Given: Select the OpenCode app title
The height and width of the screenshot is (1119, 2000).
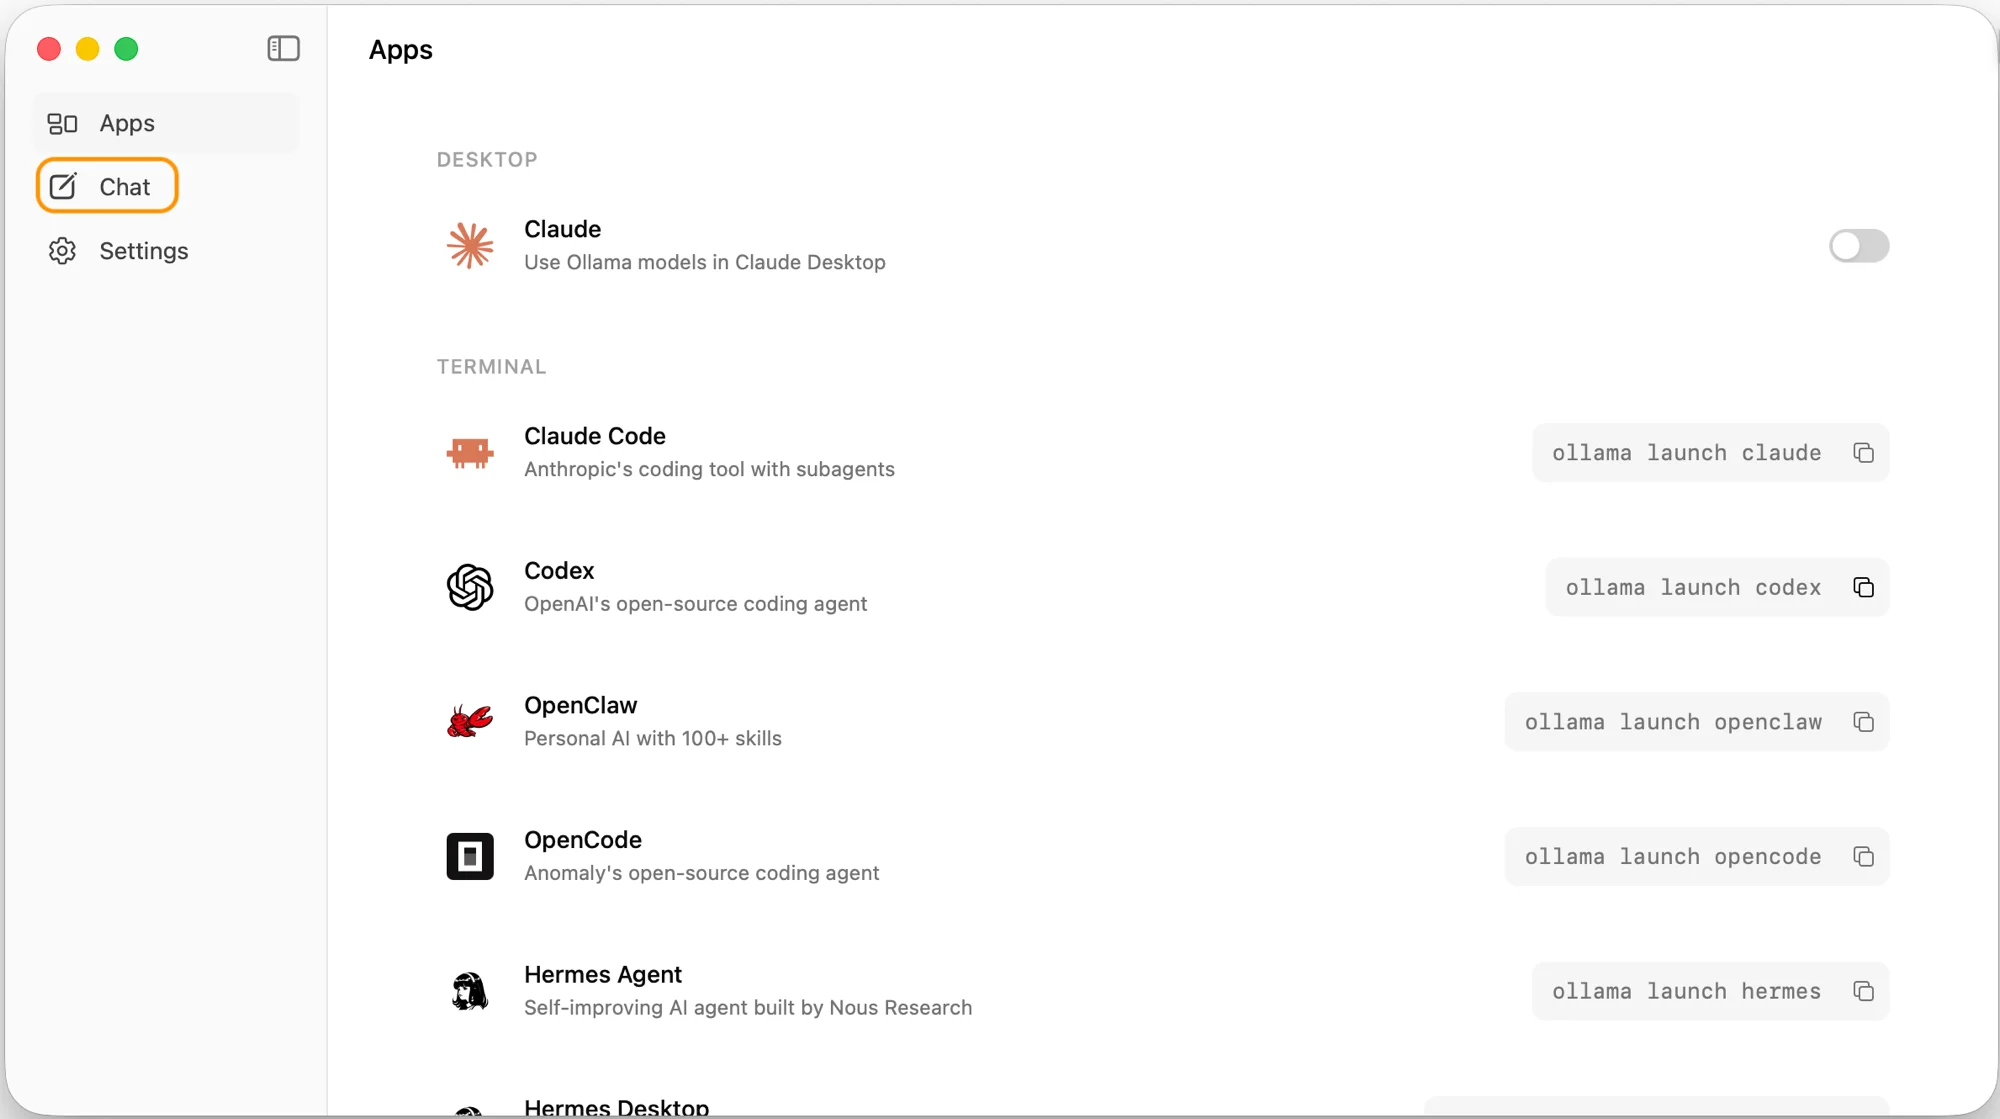Looking at the screenshot, I should (583, 840).
